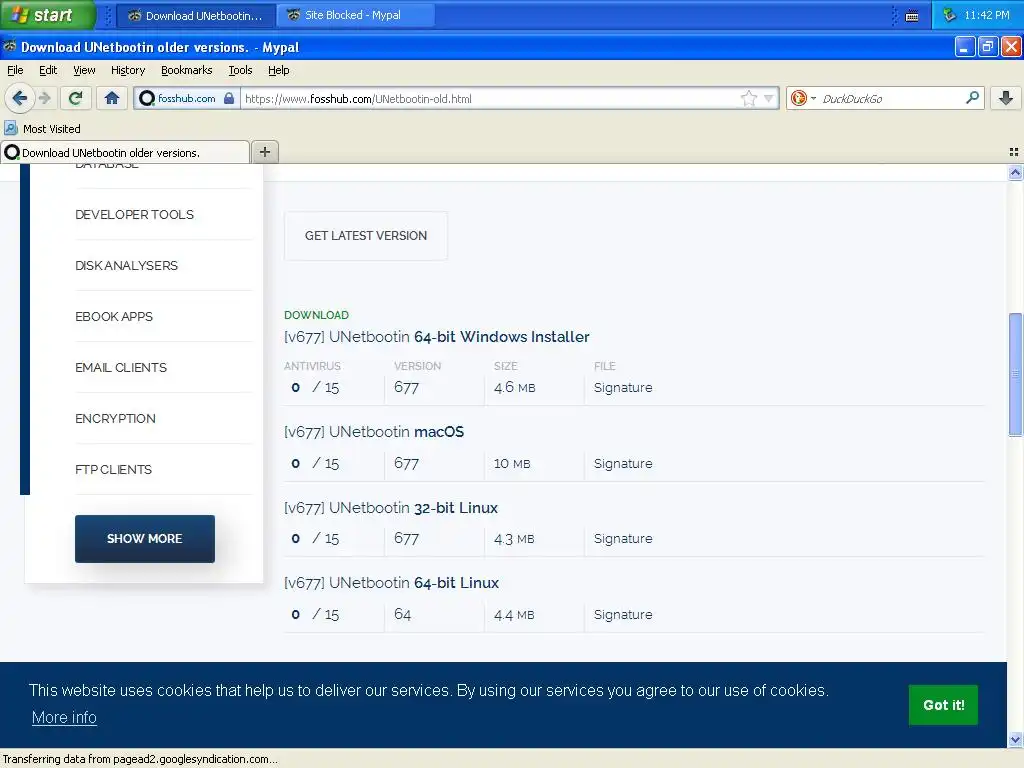The width and height of the screenshot is (1024, 768).
Task: Click the vertical scrollbar thumb
Action: pyautogui.click(x=1015, y=374)
